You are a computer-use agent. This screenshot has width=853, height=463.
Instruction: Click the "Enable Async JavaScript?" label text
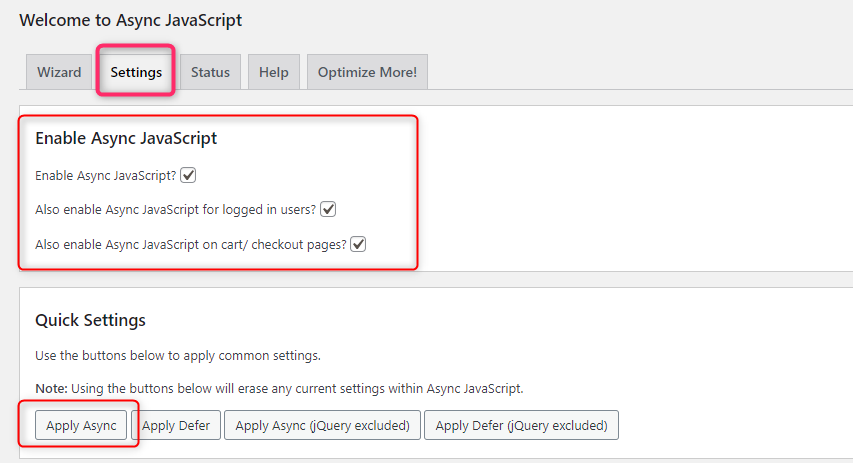click(106, 176)
